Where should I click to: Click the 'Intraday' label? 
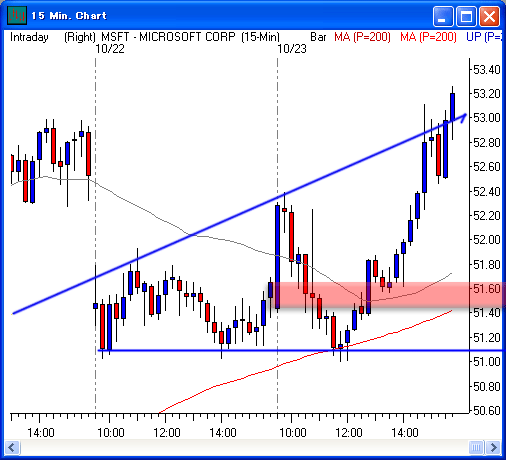tap(29, 37)
